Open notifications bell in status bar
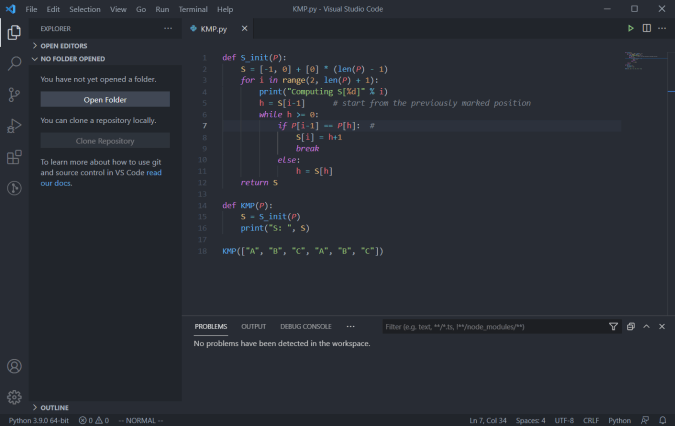The width and height of the screenshot is (675, 426). pos(663,420)
